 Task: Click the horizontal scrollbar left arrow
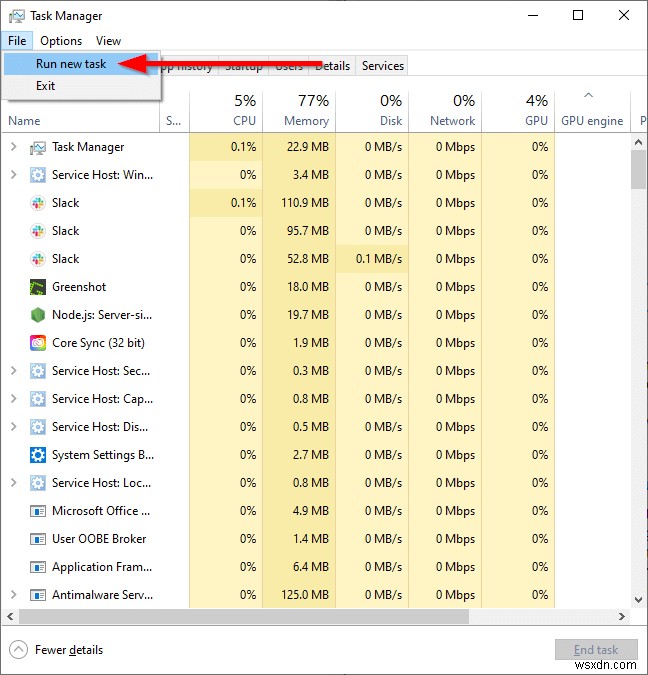(x=10, y=616)
